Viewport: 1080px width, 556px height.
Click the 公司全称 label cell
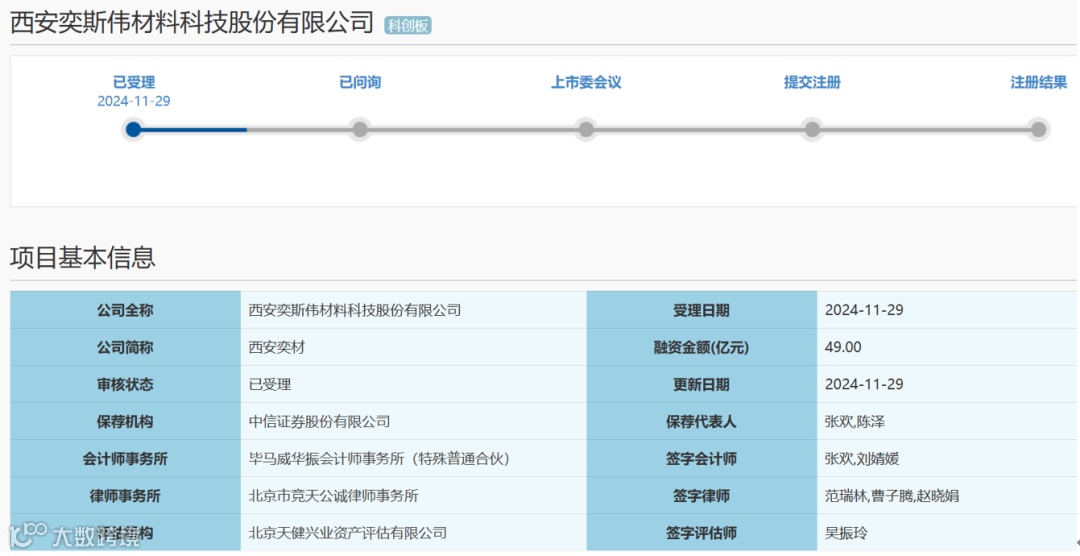[125, 310]
